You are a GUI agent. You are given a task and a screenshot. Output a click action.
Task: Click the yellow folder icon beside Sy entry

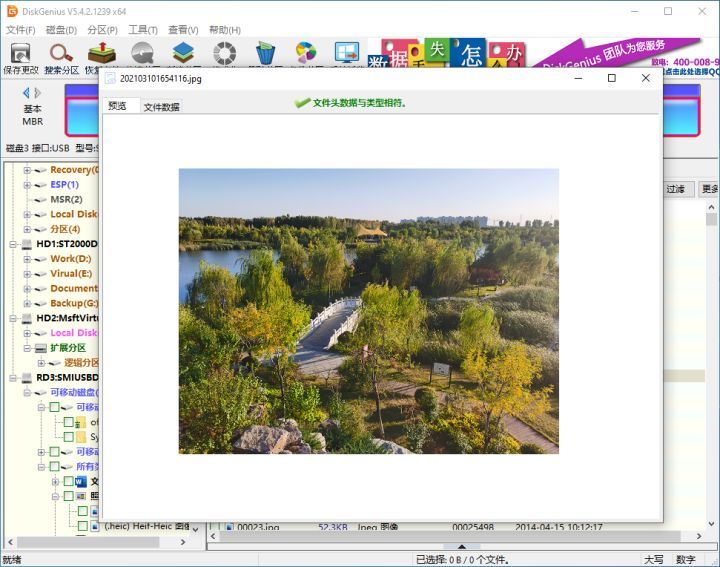pyautogui.click(x=81, y=437)
